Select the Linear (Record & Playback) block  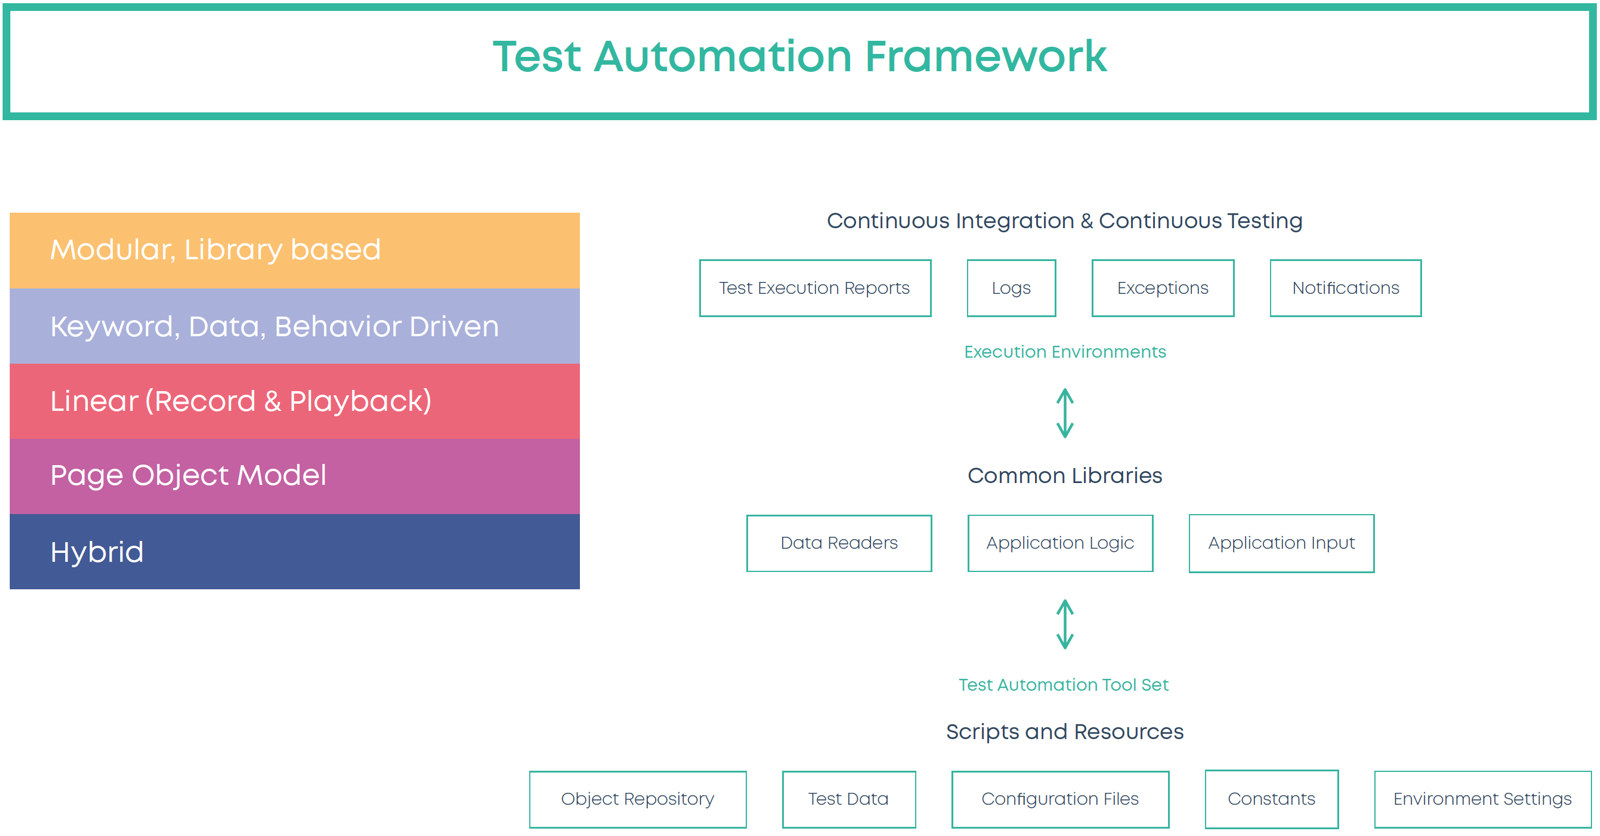click(x=295, y=401)
